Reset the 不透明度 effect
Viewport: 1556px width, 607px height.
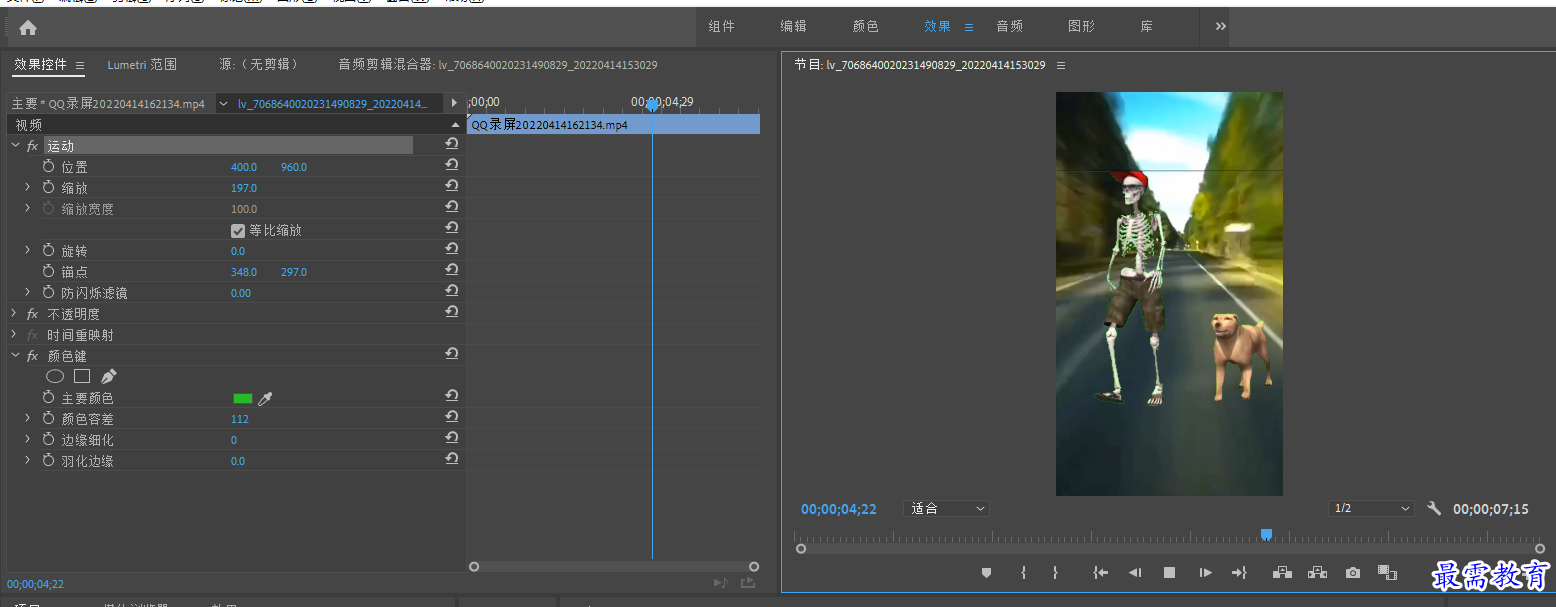(452, 313)
